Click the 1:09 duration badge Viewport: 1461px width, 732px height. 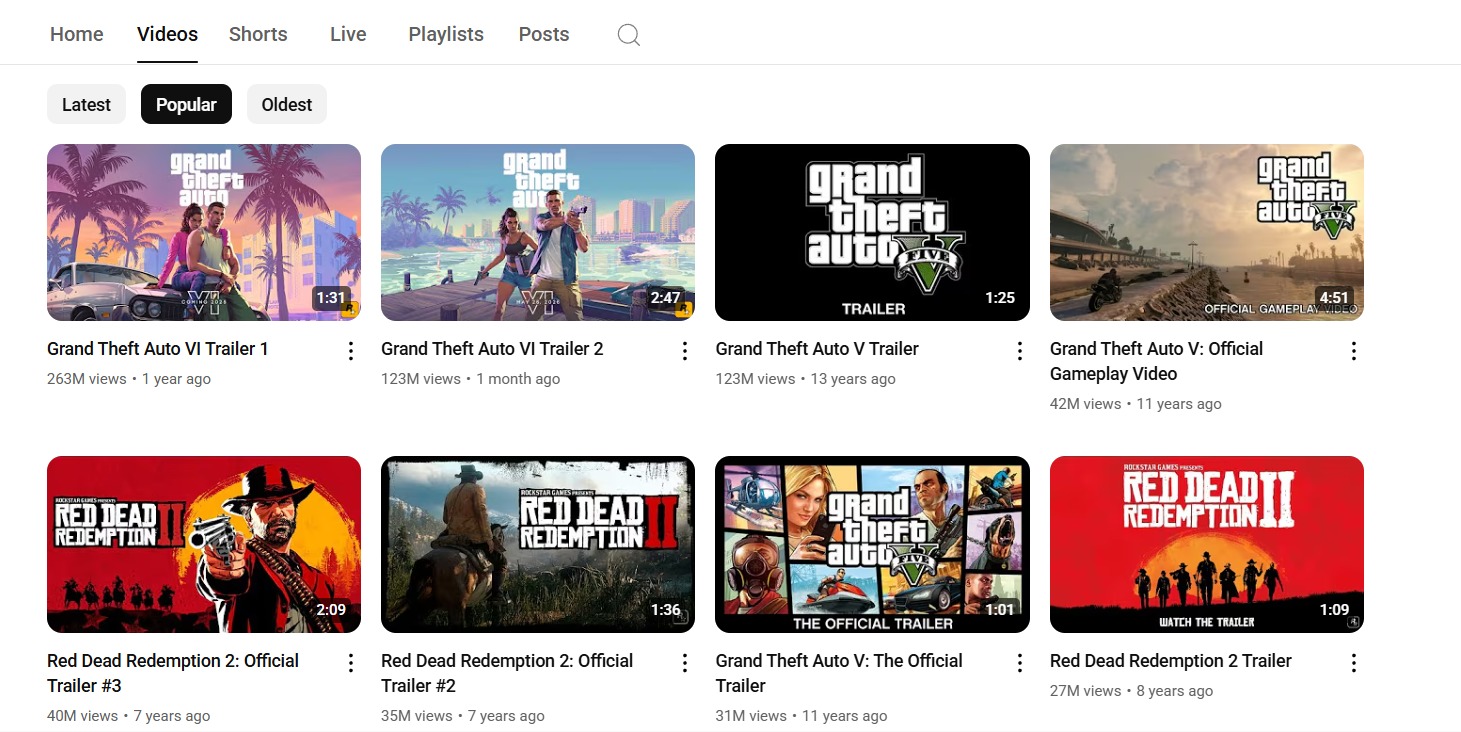tap(1334, 610)
